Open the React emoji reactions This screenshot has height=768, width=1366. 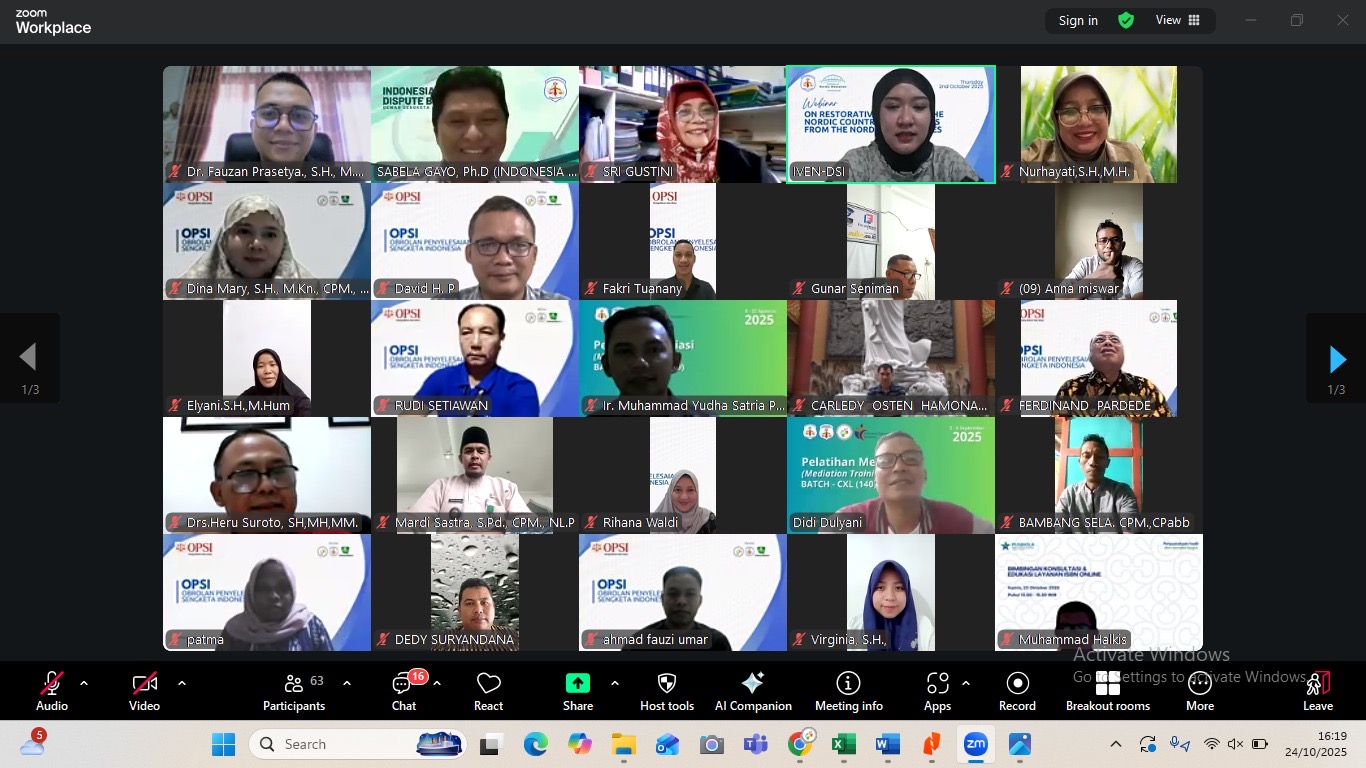[x=488, y=691]
